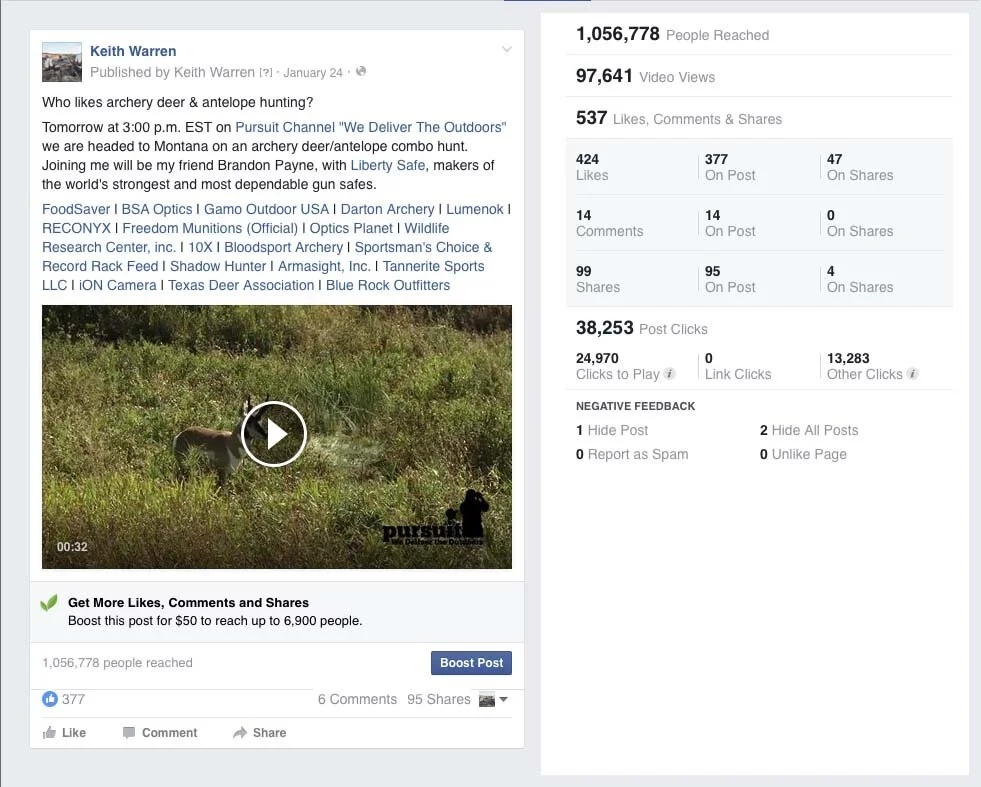Click the 00:32 video duration label
The height and width of the screenshot is (787, 981).
pyautogui.click(x=72, y=547)
